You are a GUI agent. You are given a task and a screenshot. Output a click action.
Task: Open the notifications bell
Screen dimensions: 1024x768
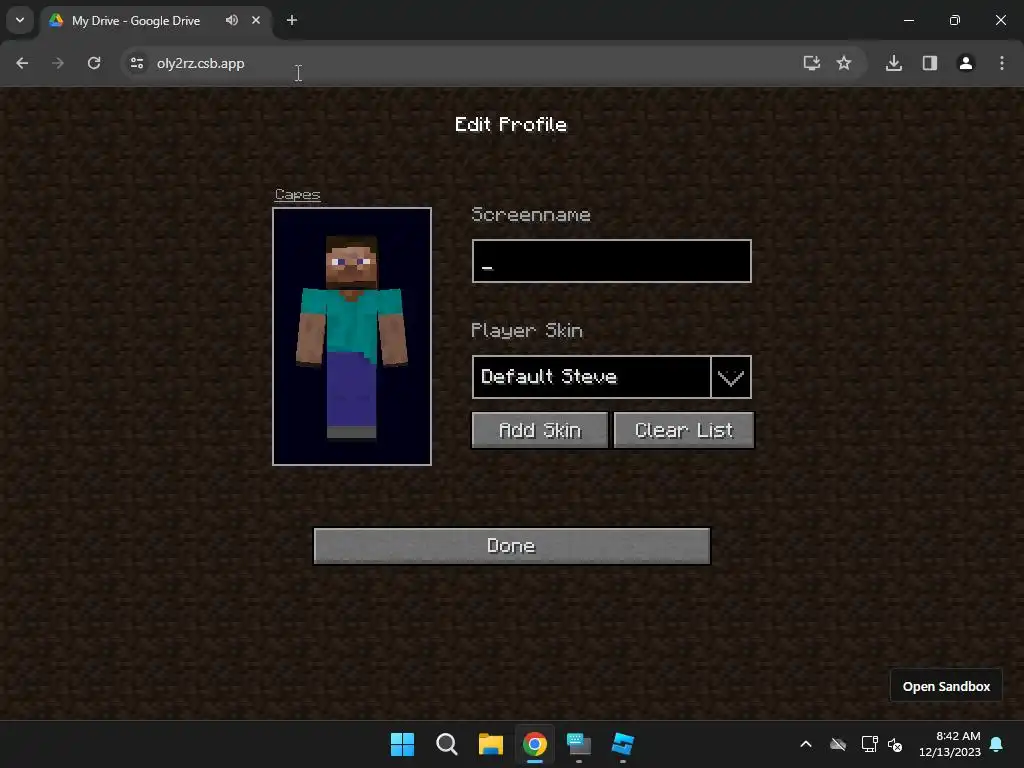(x=997, y=744)
